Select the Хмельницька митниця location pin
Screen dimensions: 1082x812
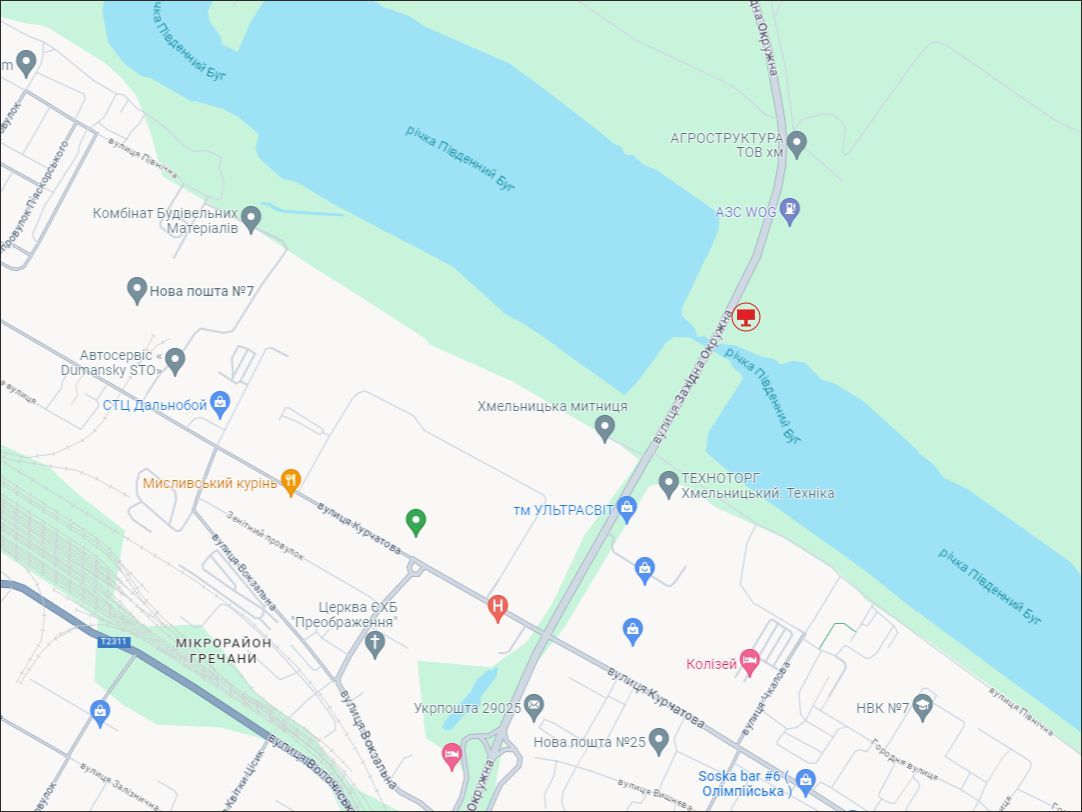tap(604, 428)
